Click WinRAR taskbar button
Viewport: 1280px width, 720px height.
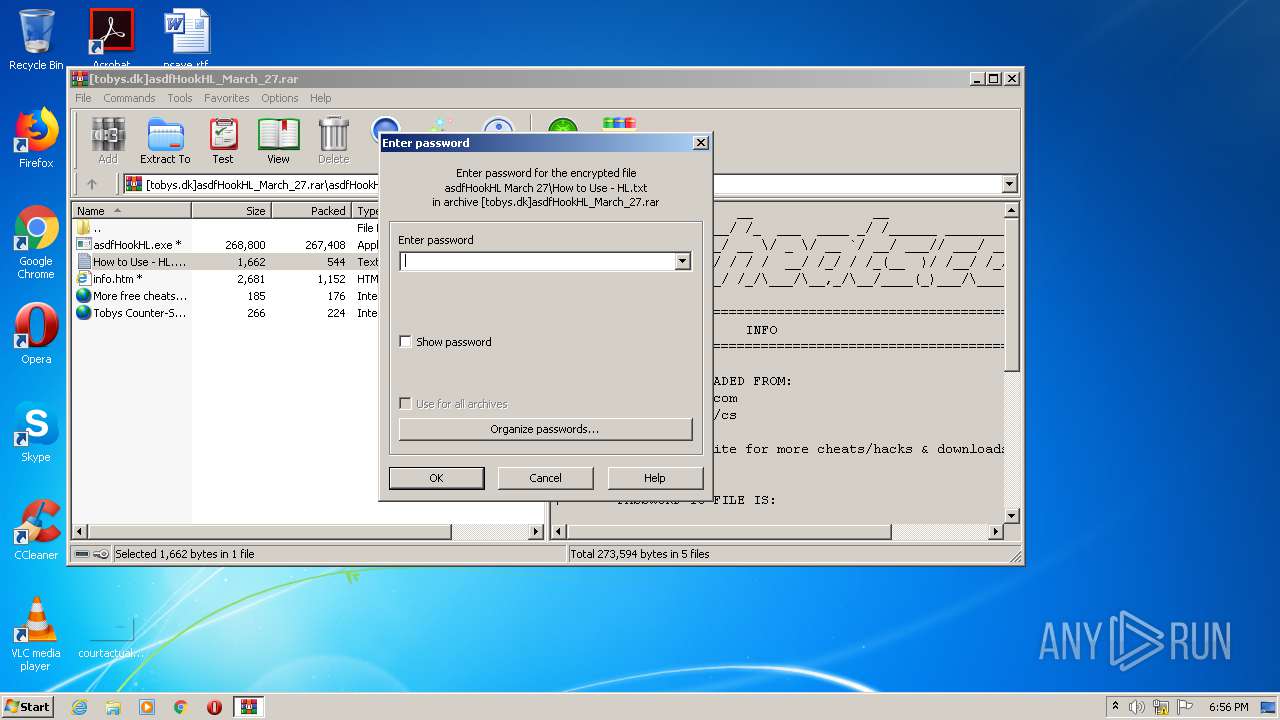click(249, 707)
